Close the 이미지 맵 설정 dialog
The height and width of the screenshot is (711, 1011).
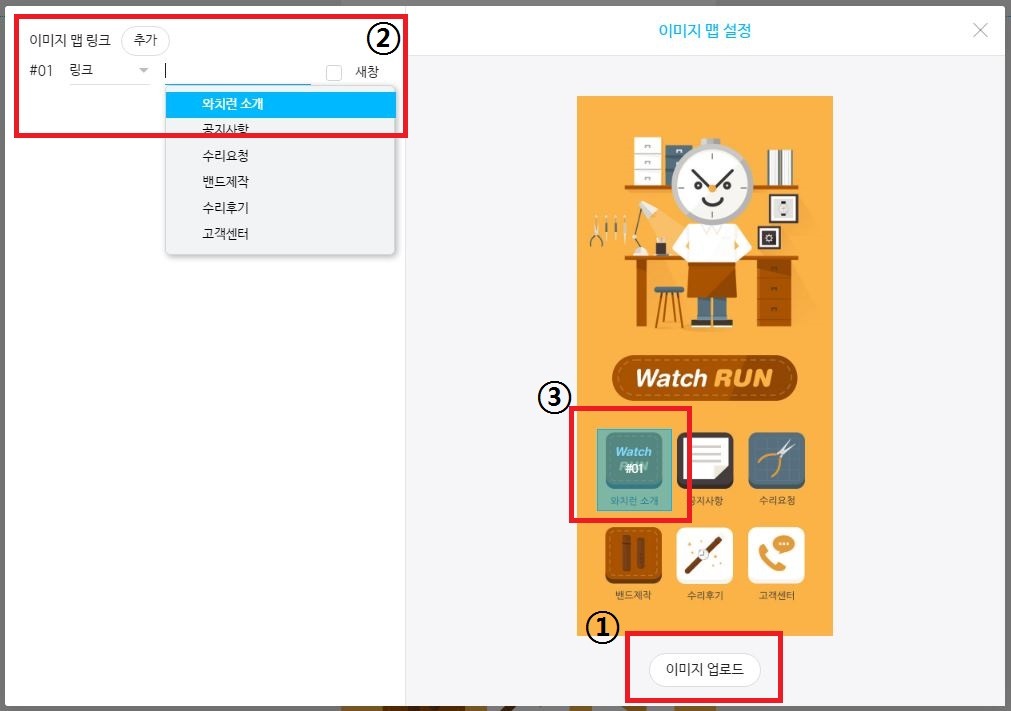980,30
